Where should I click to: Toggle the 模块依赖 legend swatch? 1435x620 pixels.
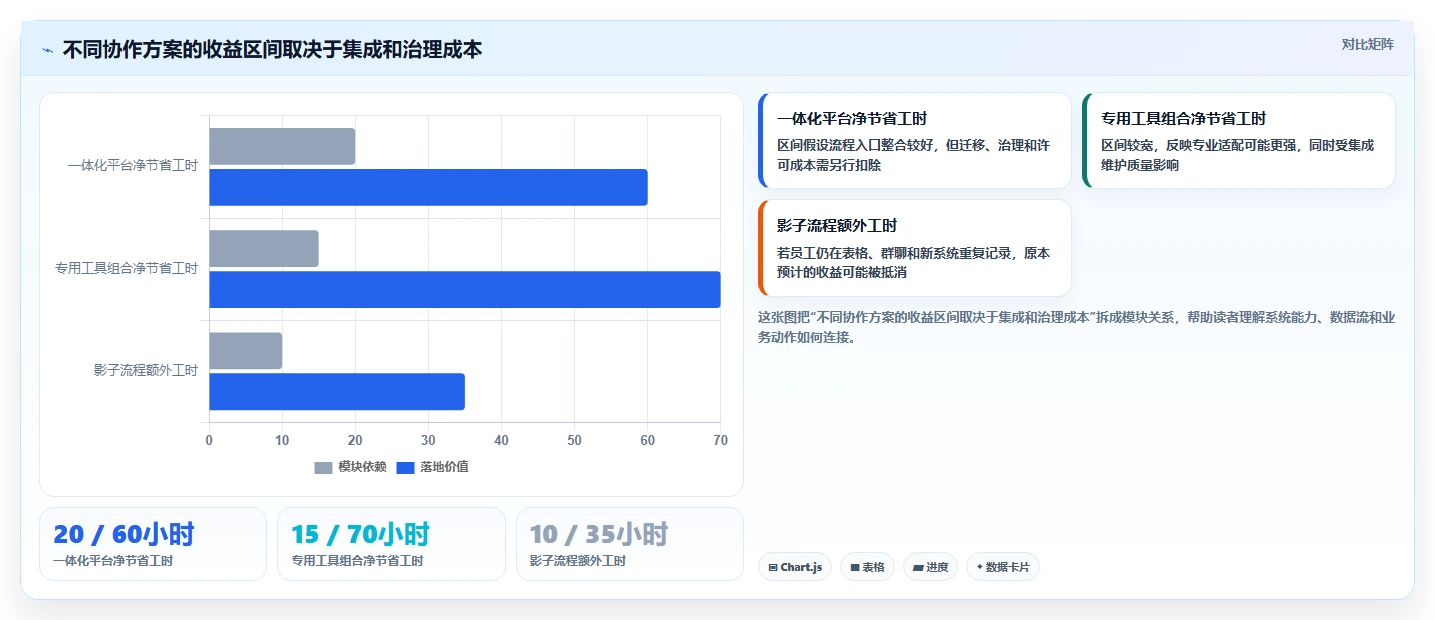tap(323, 467)
